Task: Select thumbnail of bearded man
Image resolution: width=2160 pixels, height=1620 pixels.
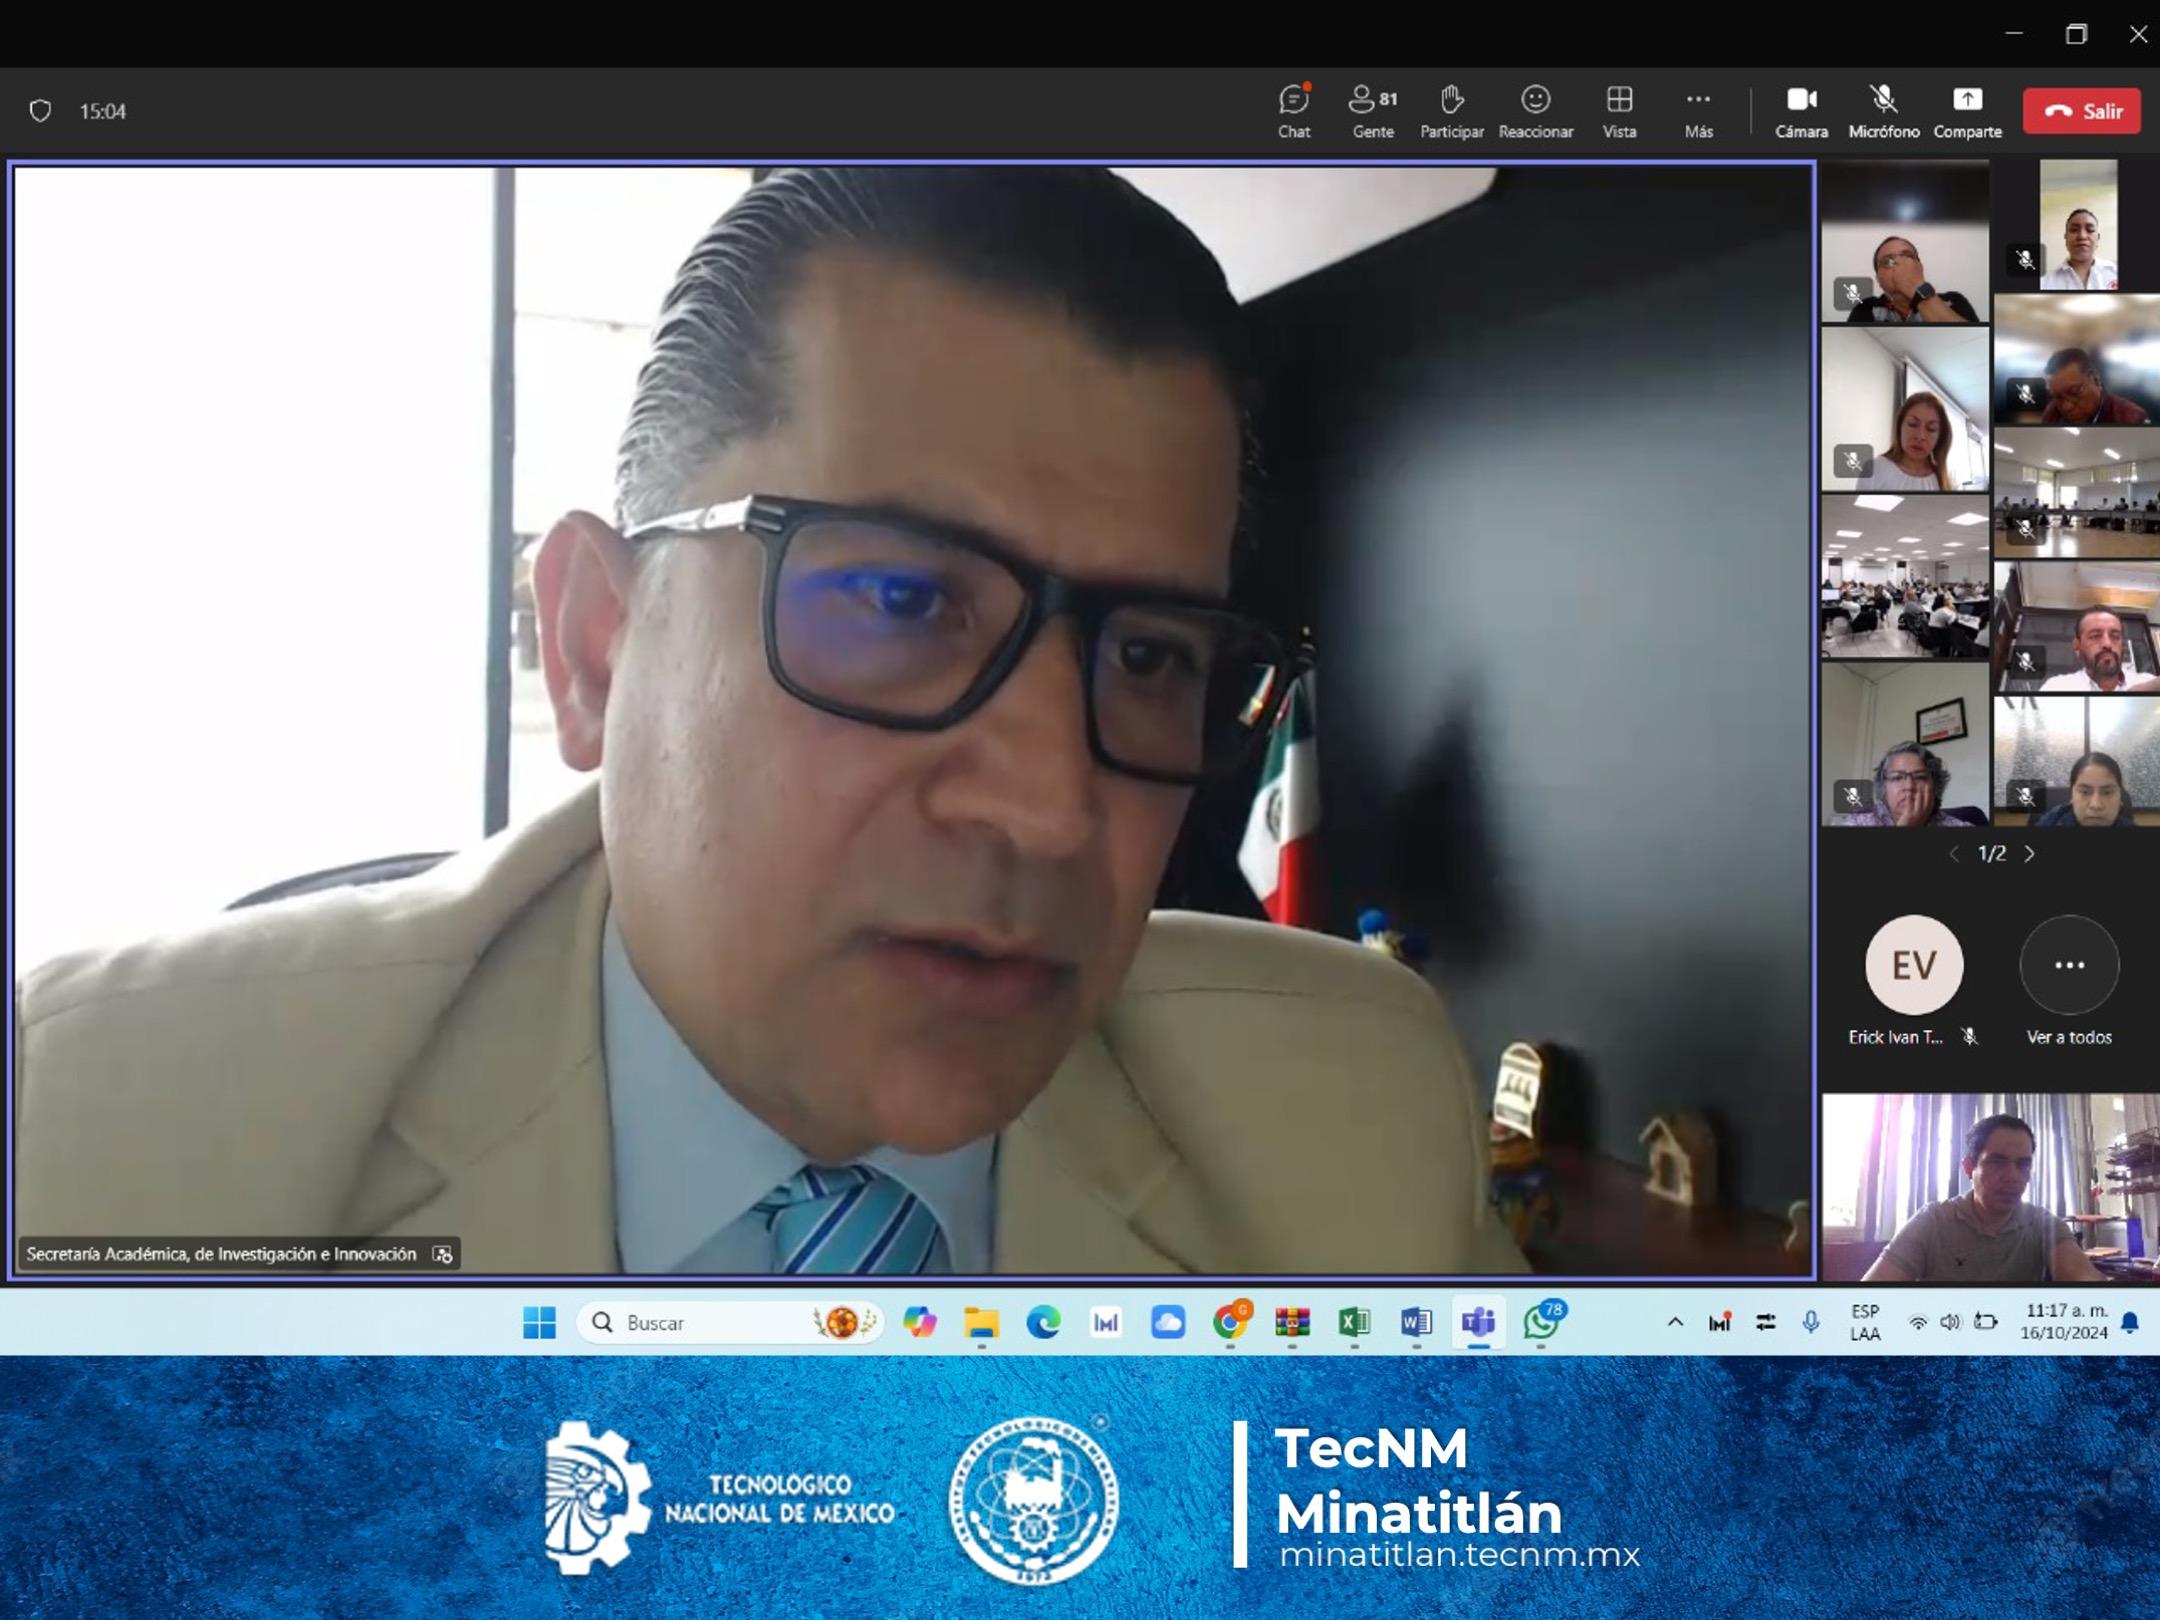Action: point(2078,627)
